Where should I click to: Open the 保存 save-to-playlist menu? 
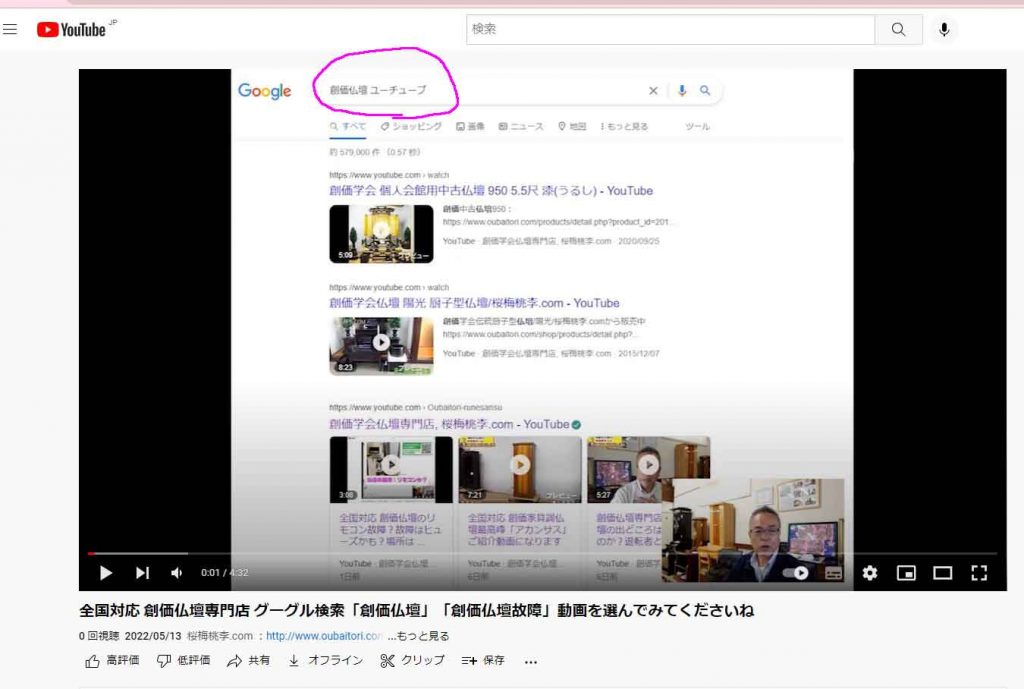pyautogui.click(x=483, y=661)
